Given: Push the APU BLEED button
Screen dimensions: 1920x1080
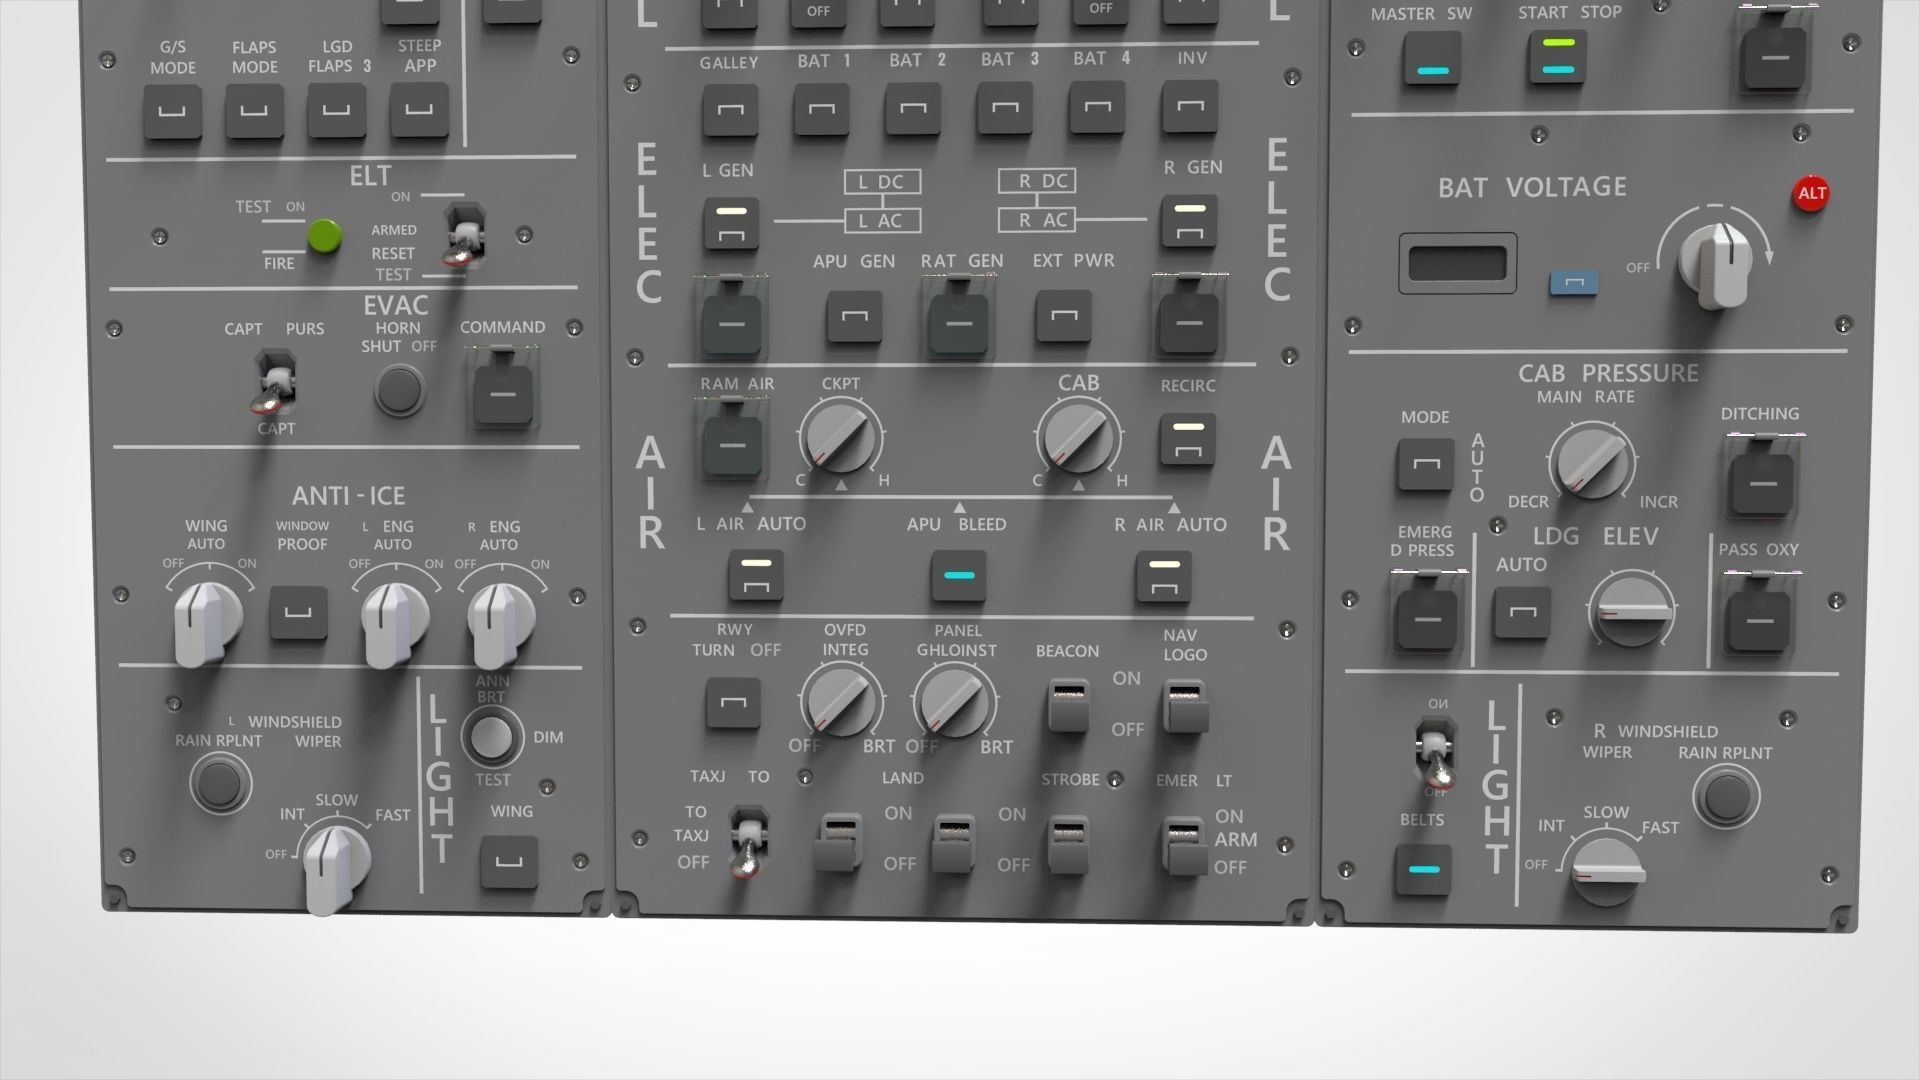Looking at the screenshot, I should click(959, 576).
